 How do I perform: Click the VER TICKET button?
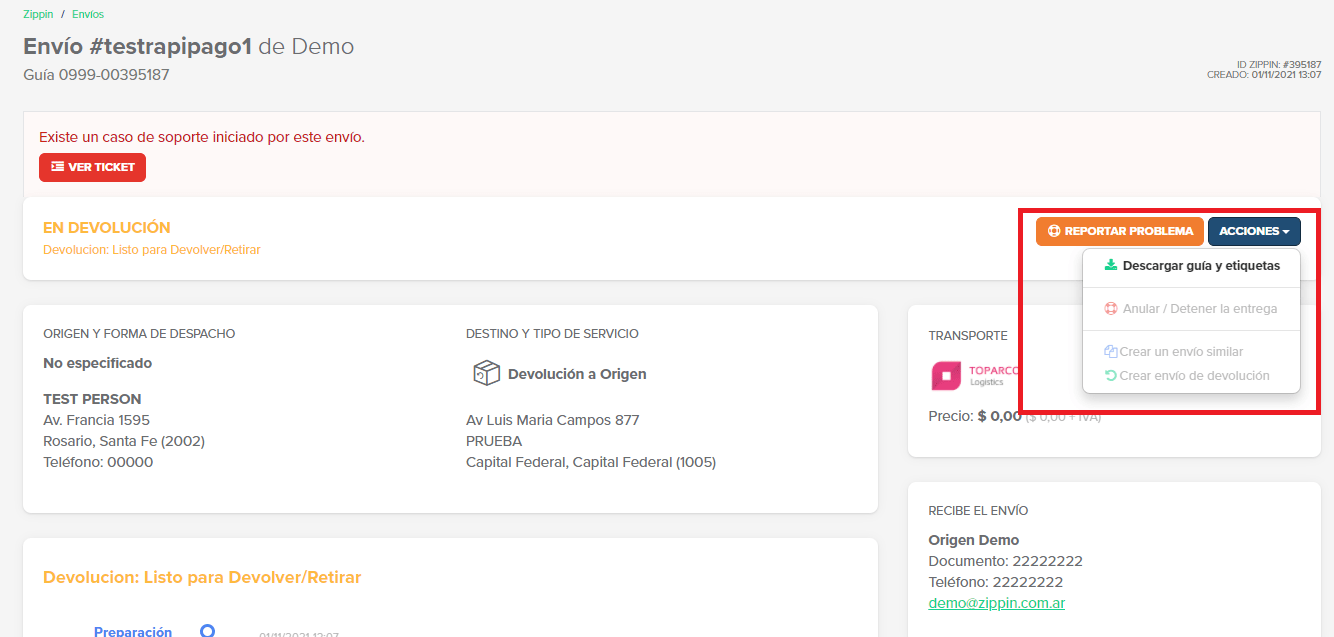92,167
